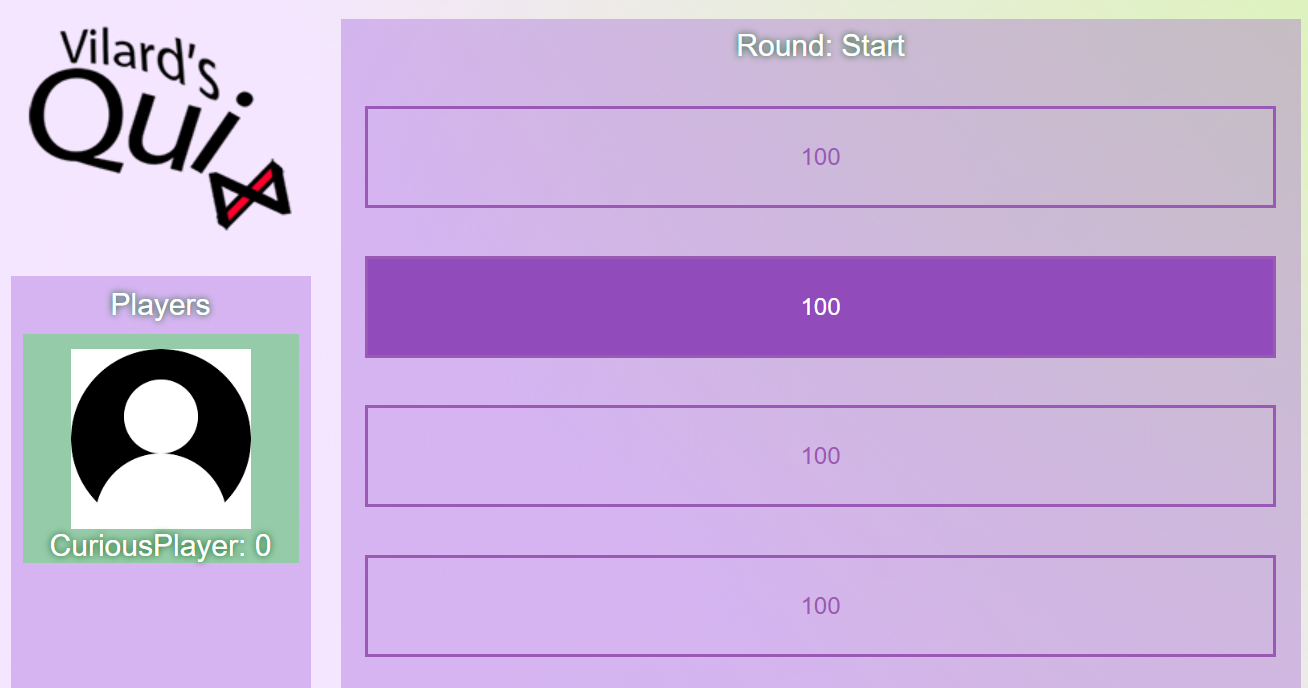
Task: Click the Round: Start heading
Action: coord(820,46)
